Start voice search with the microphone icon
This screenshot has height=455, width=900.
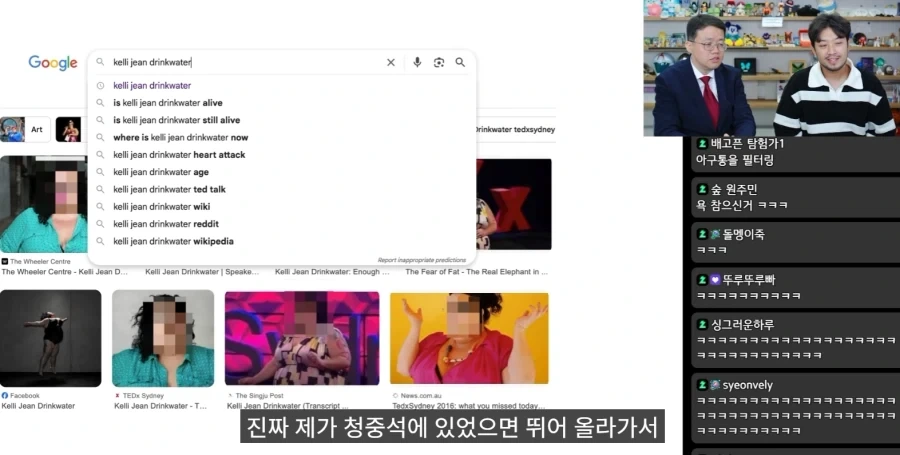pyautogui.click(x=417, y=63)
